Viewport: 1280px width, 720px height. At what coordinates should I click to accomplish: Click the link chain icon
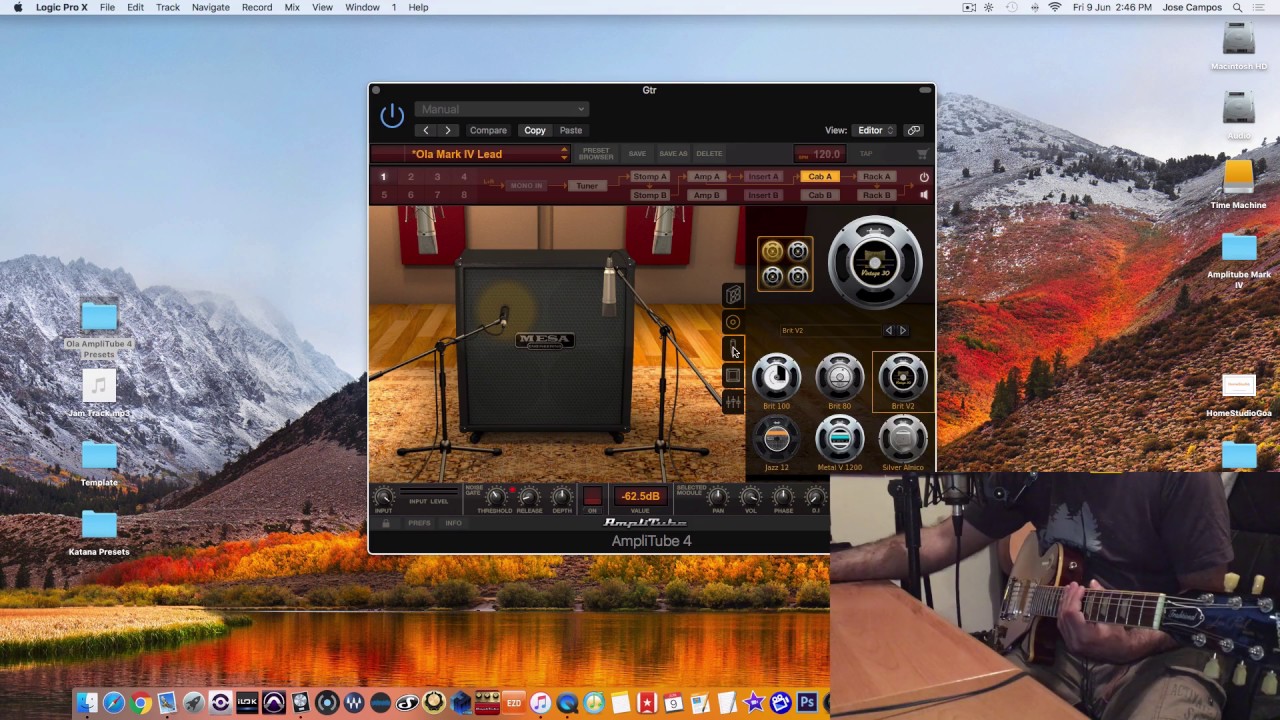(x=914, y=130)
